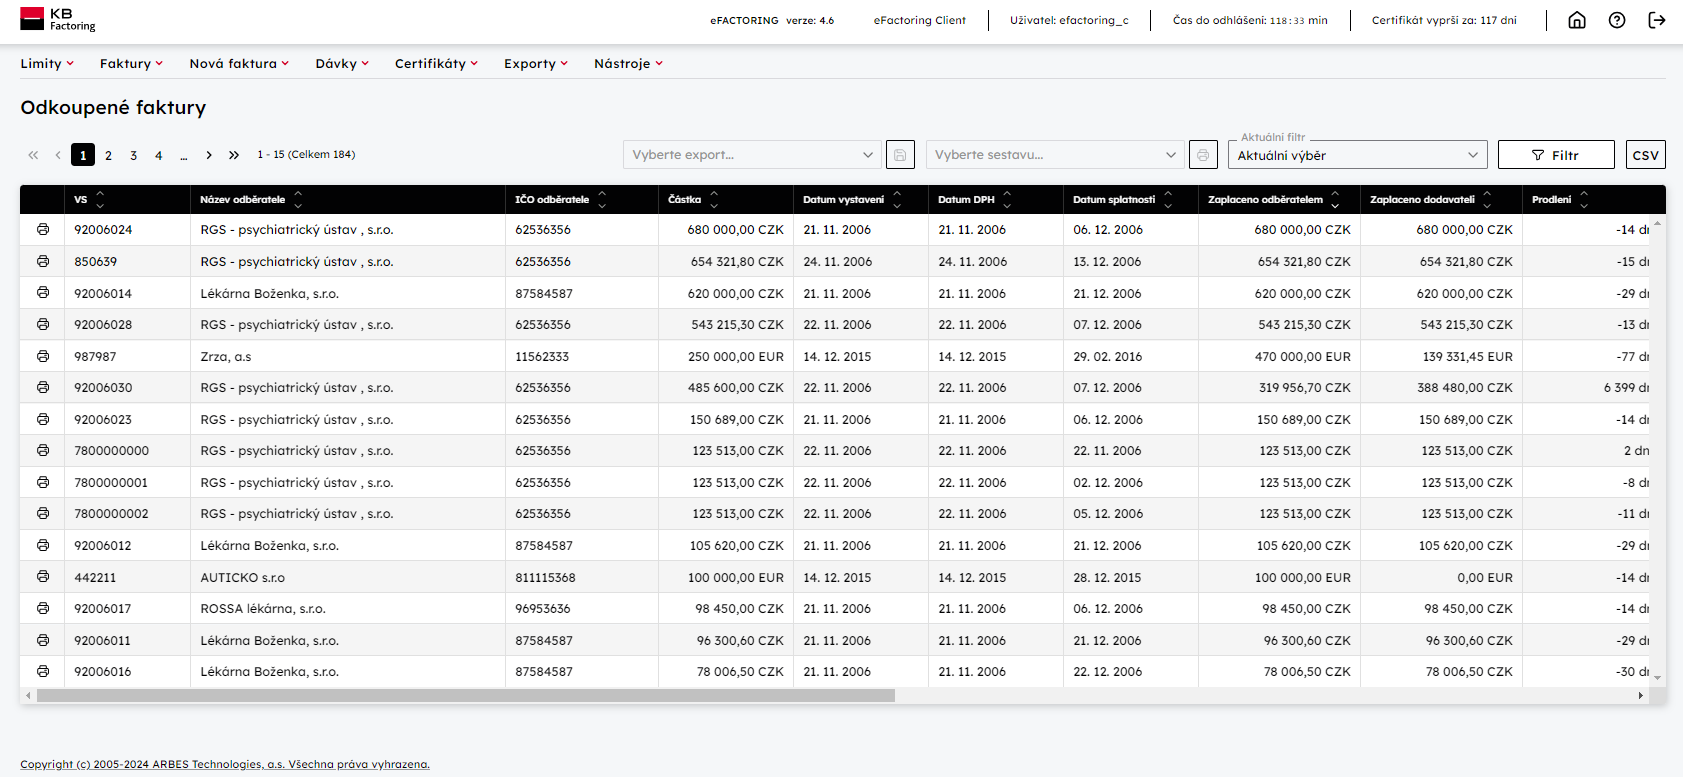Jump to last page double-arrow
This screenshot has width=1683, height=777.
tap(234, 155)
